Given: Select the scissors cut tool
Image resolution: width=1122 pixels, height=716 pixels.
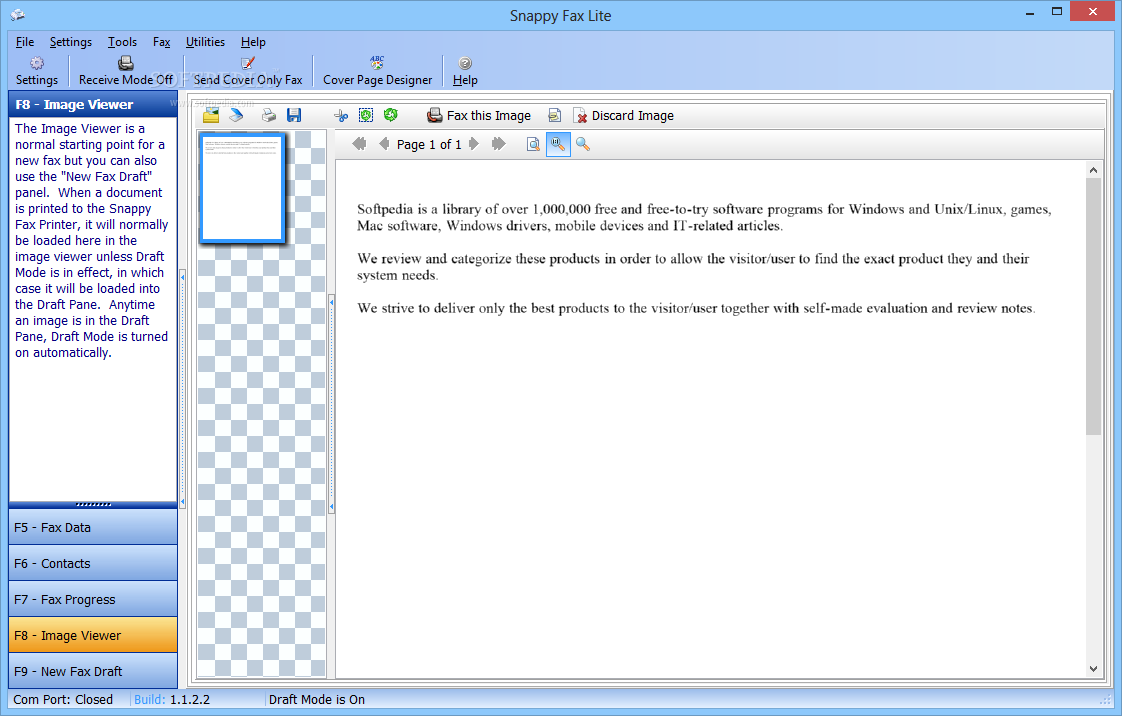Looking at the screenshot, I should pos(341,115).
